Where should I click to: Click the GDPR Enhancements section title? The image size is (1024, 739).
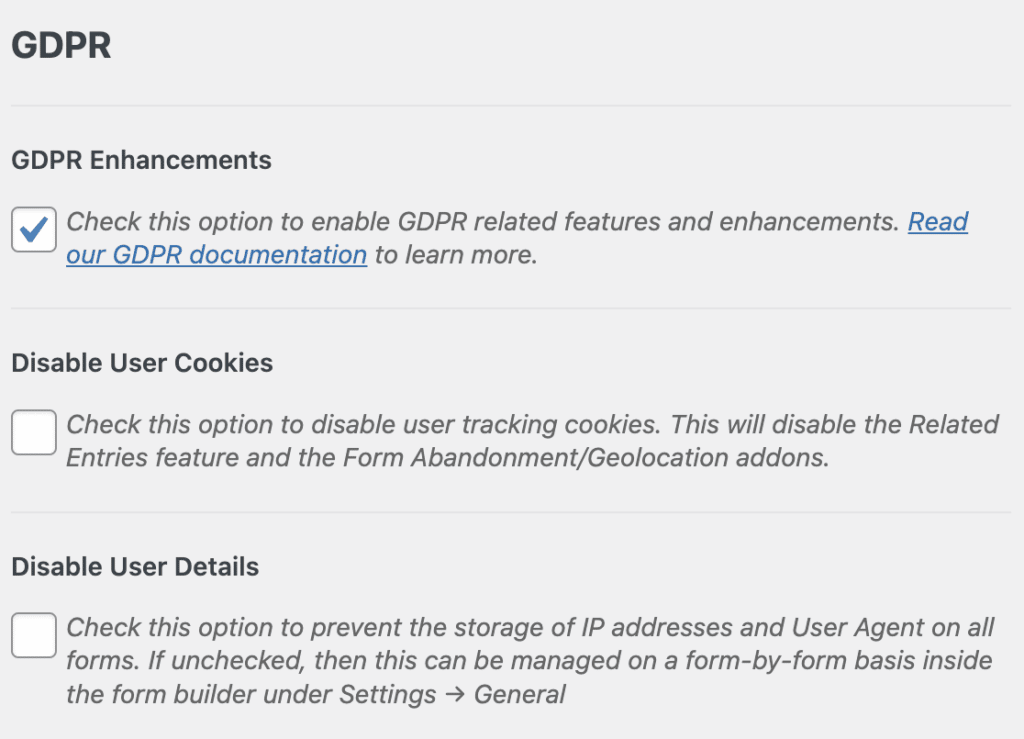(141, 160)
